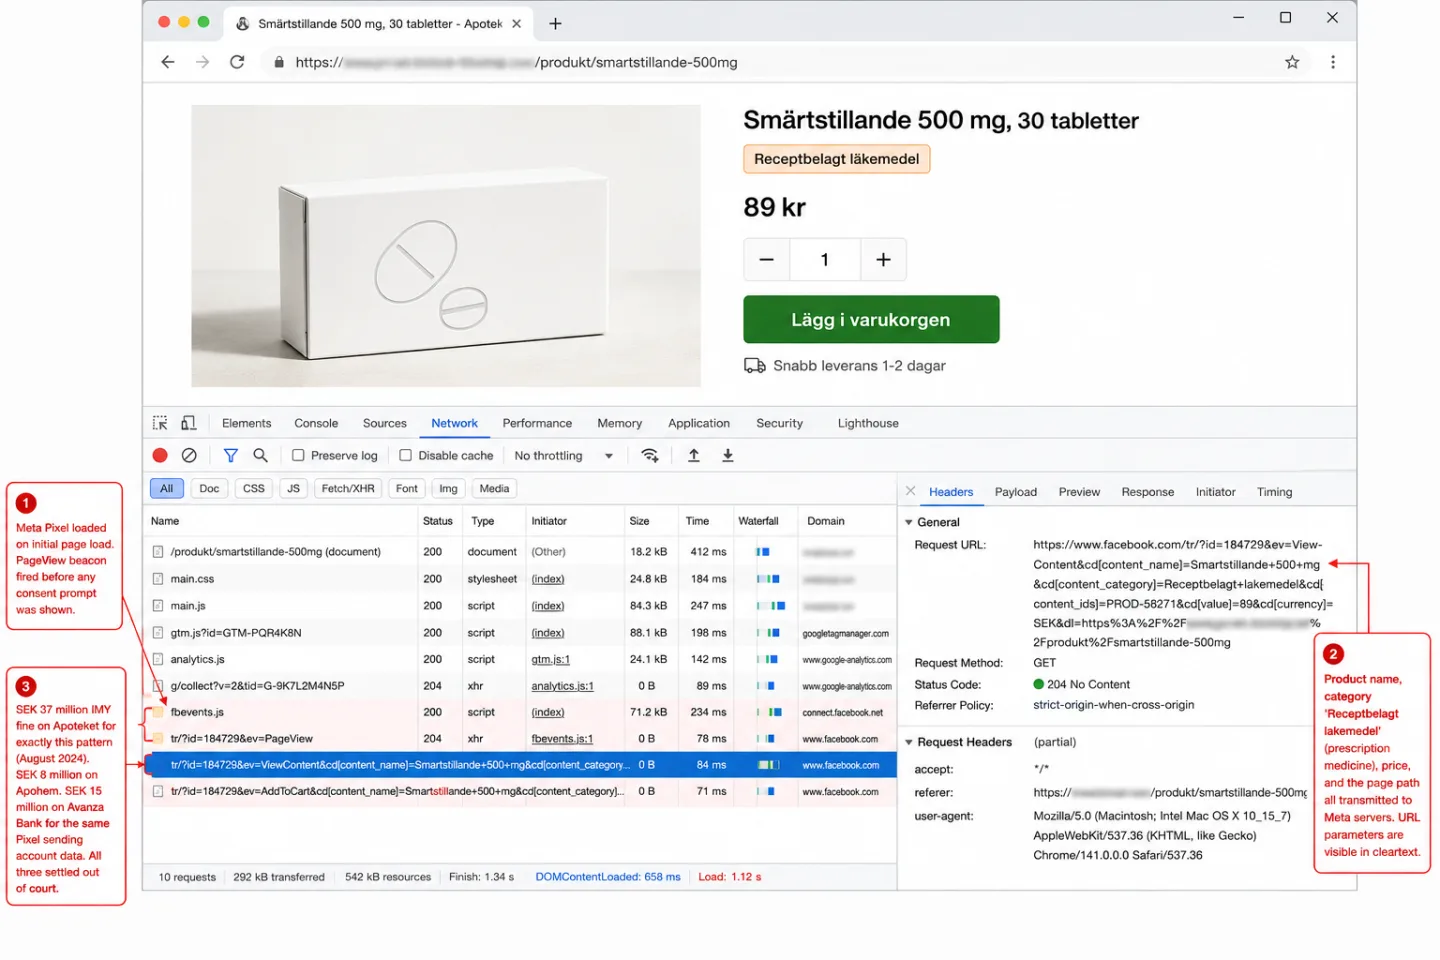1440x960 pixels.
Task: Select the gtm.js?id=GTM-PQR4K8N request row
Action: (x=519, y=633)
